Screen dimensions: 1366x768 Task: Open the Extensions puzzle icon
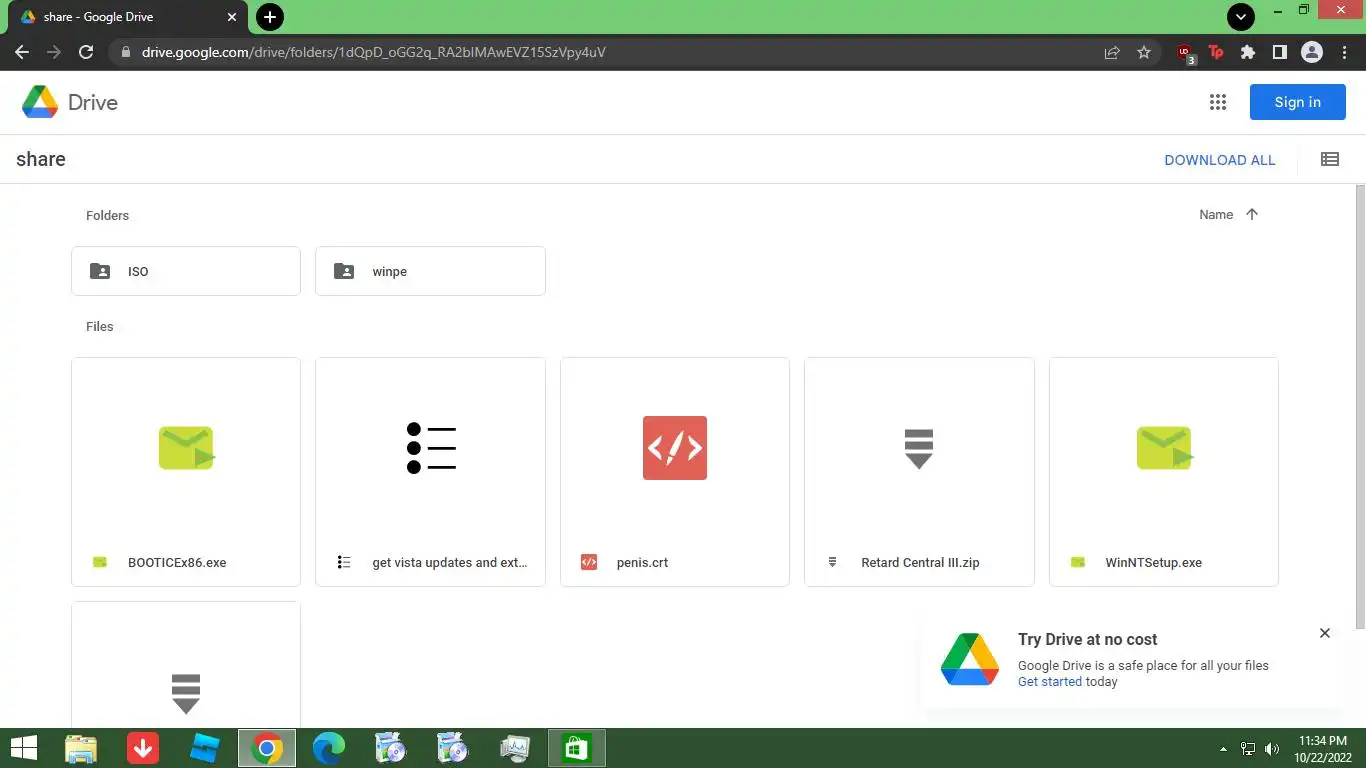coord(1247,52)
